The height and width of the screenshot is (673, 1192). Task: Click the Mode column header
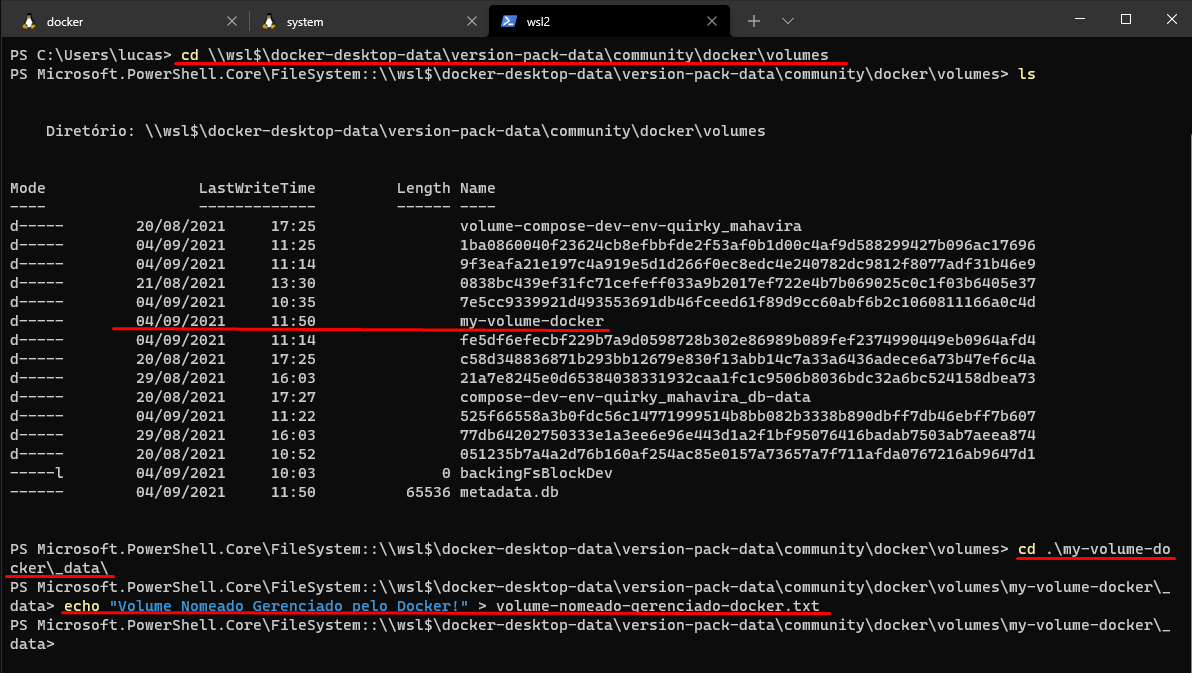[x=27, y=188]
